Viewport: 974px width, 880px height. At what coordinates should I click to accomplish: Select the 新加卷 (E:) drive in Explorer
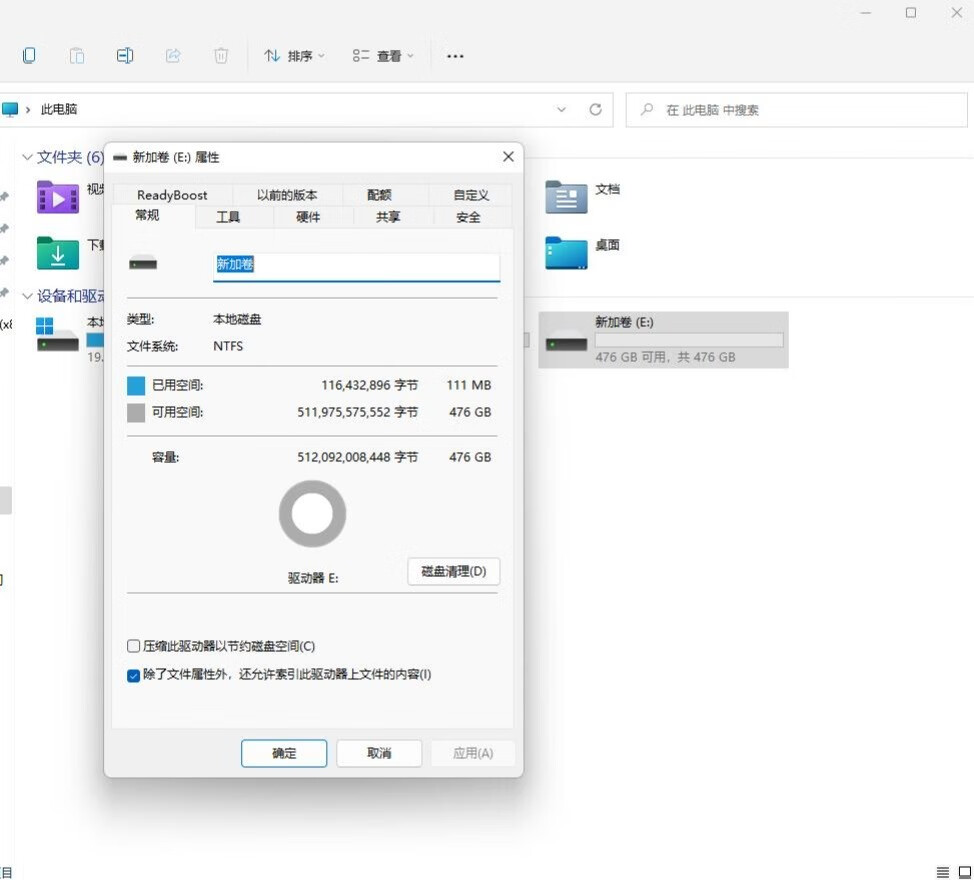click(663, 340)
